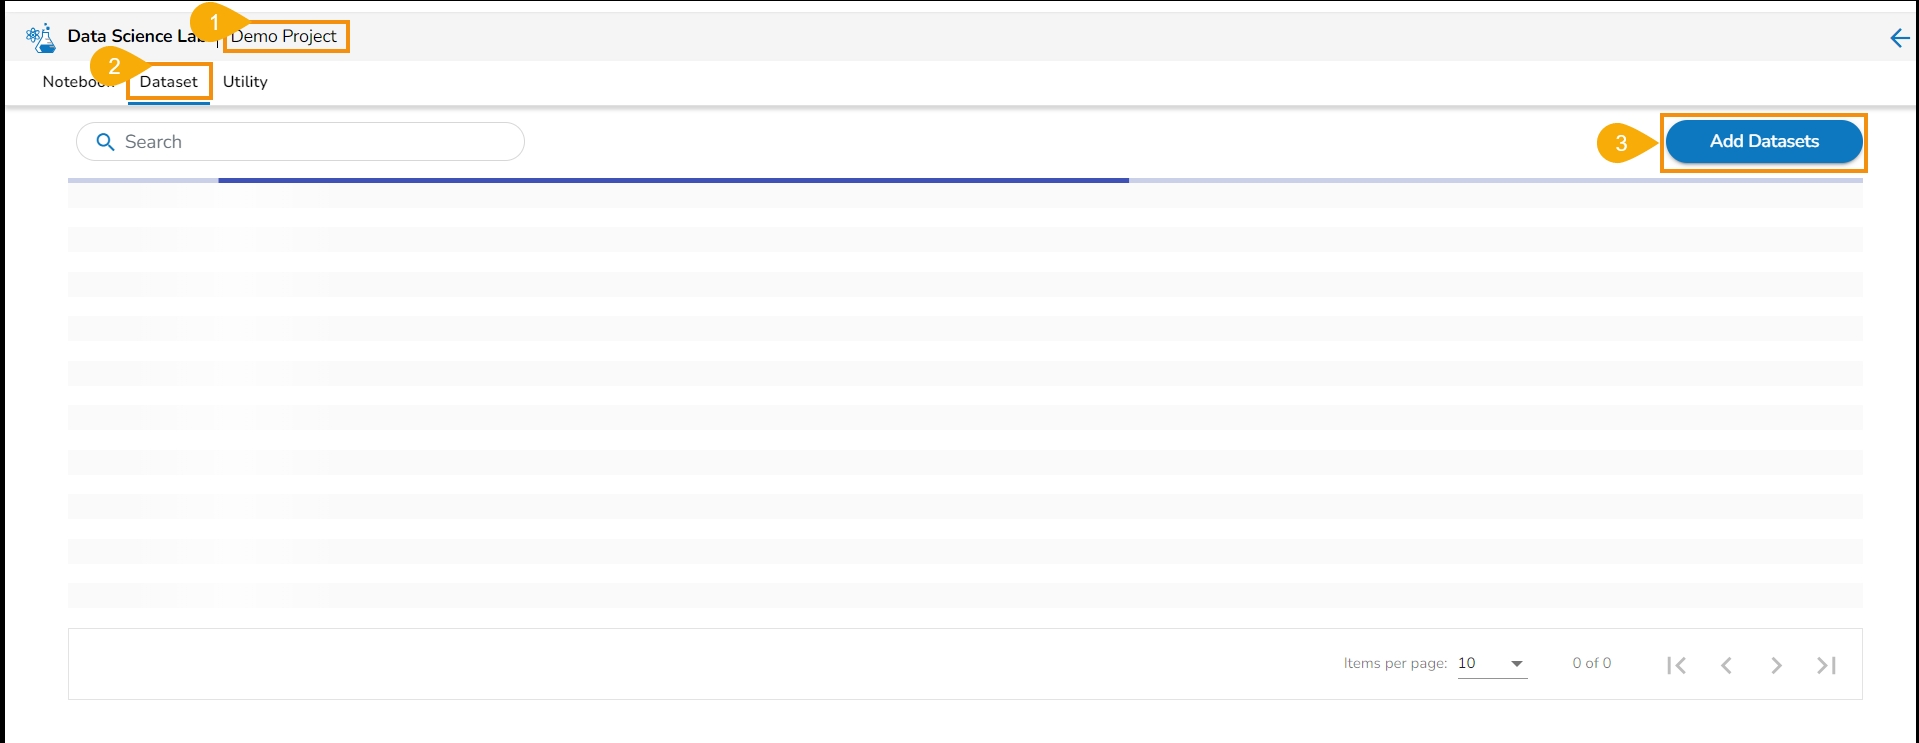Click the loading progress bar
Viewport: 1919px width, 743px height.
[673, 180]
